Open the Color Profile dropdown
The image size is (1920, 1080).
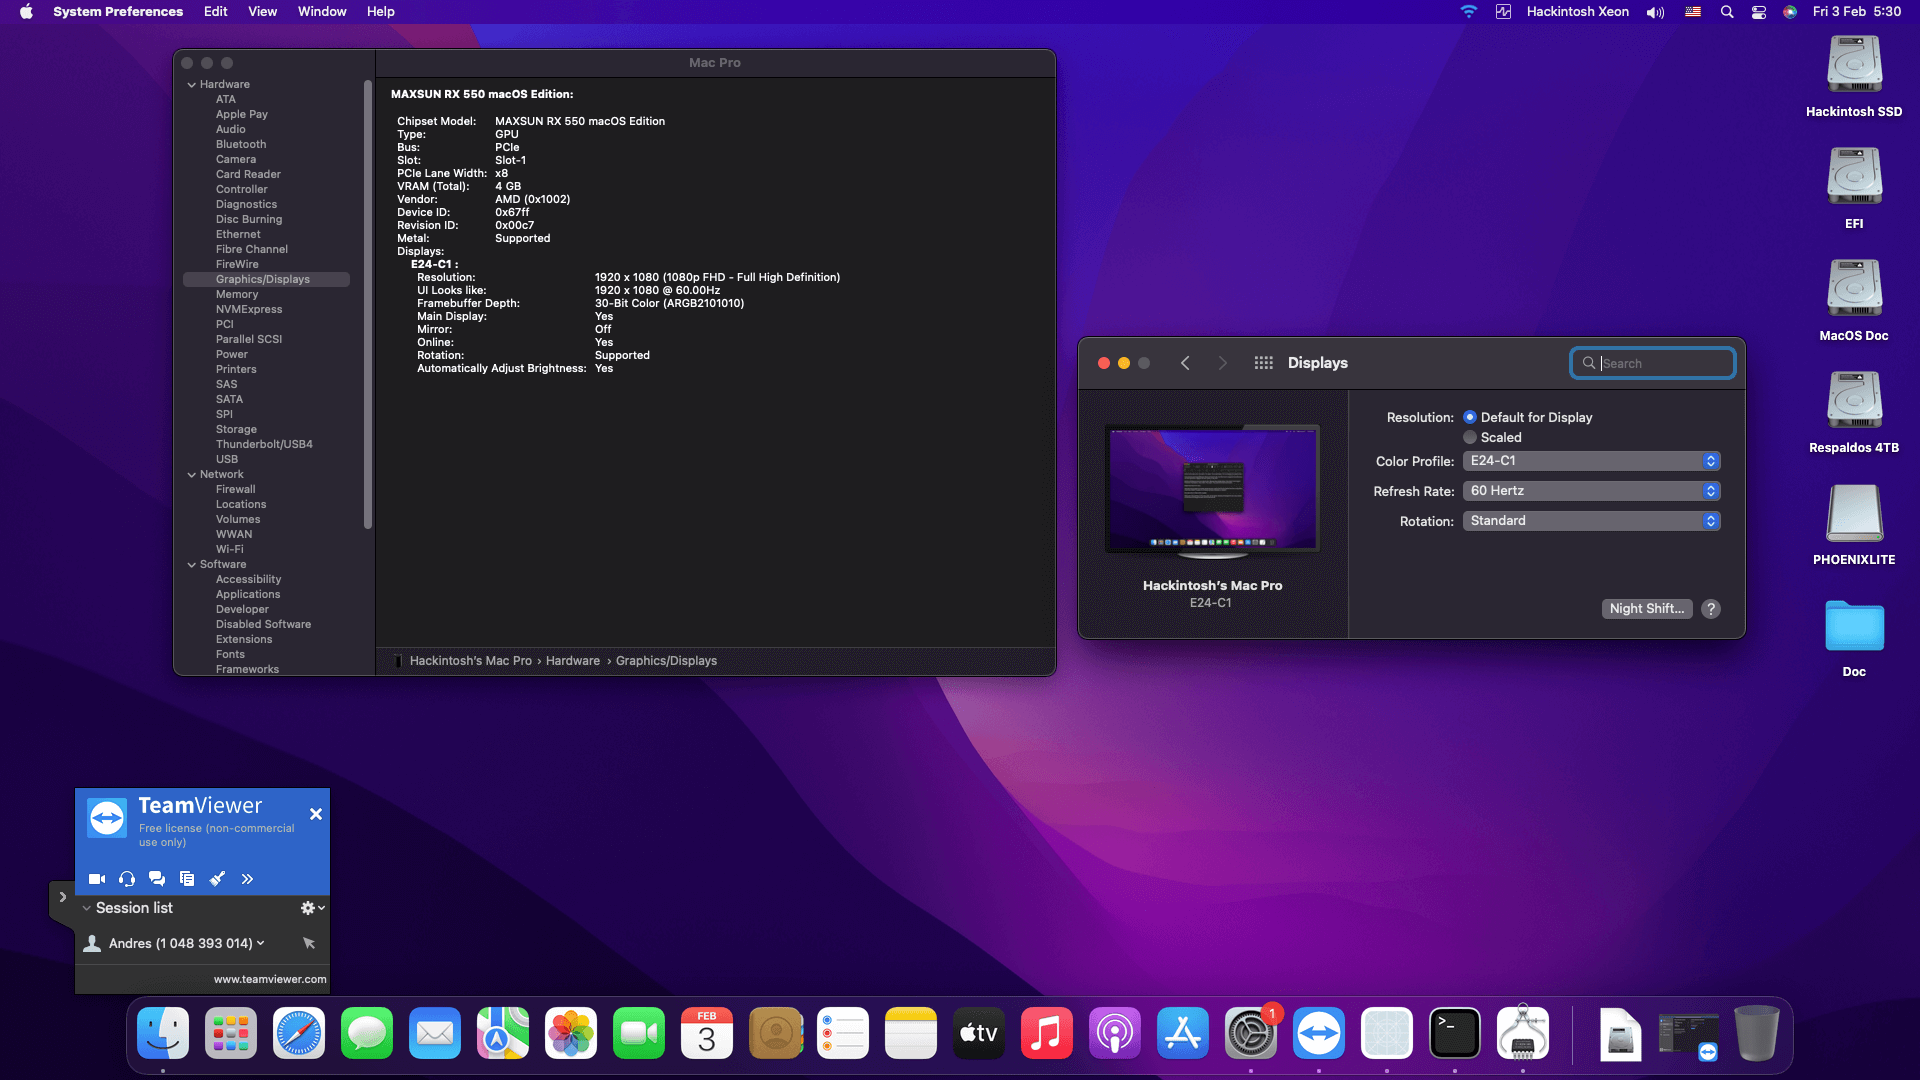tap(1591, 461)
